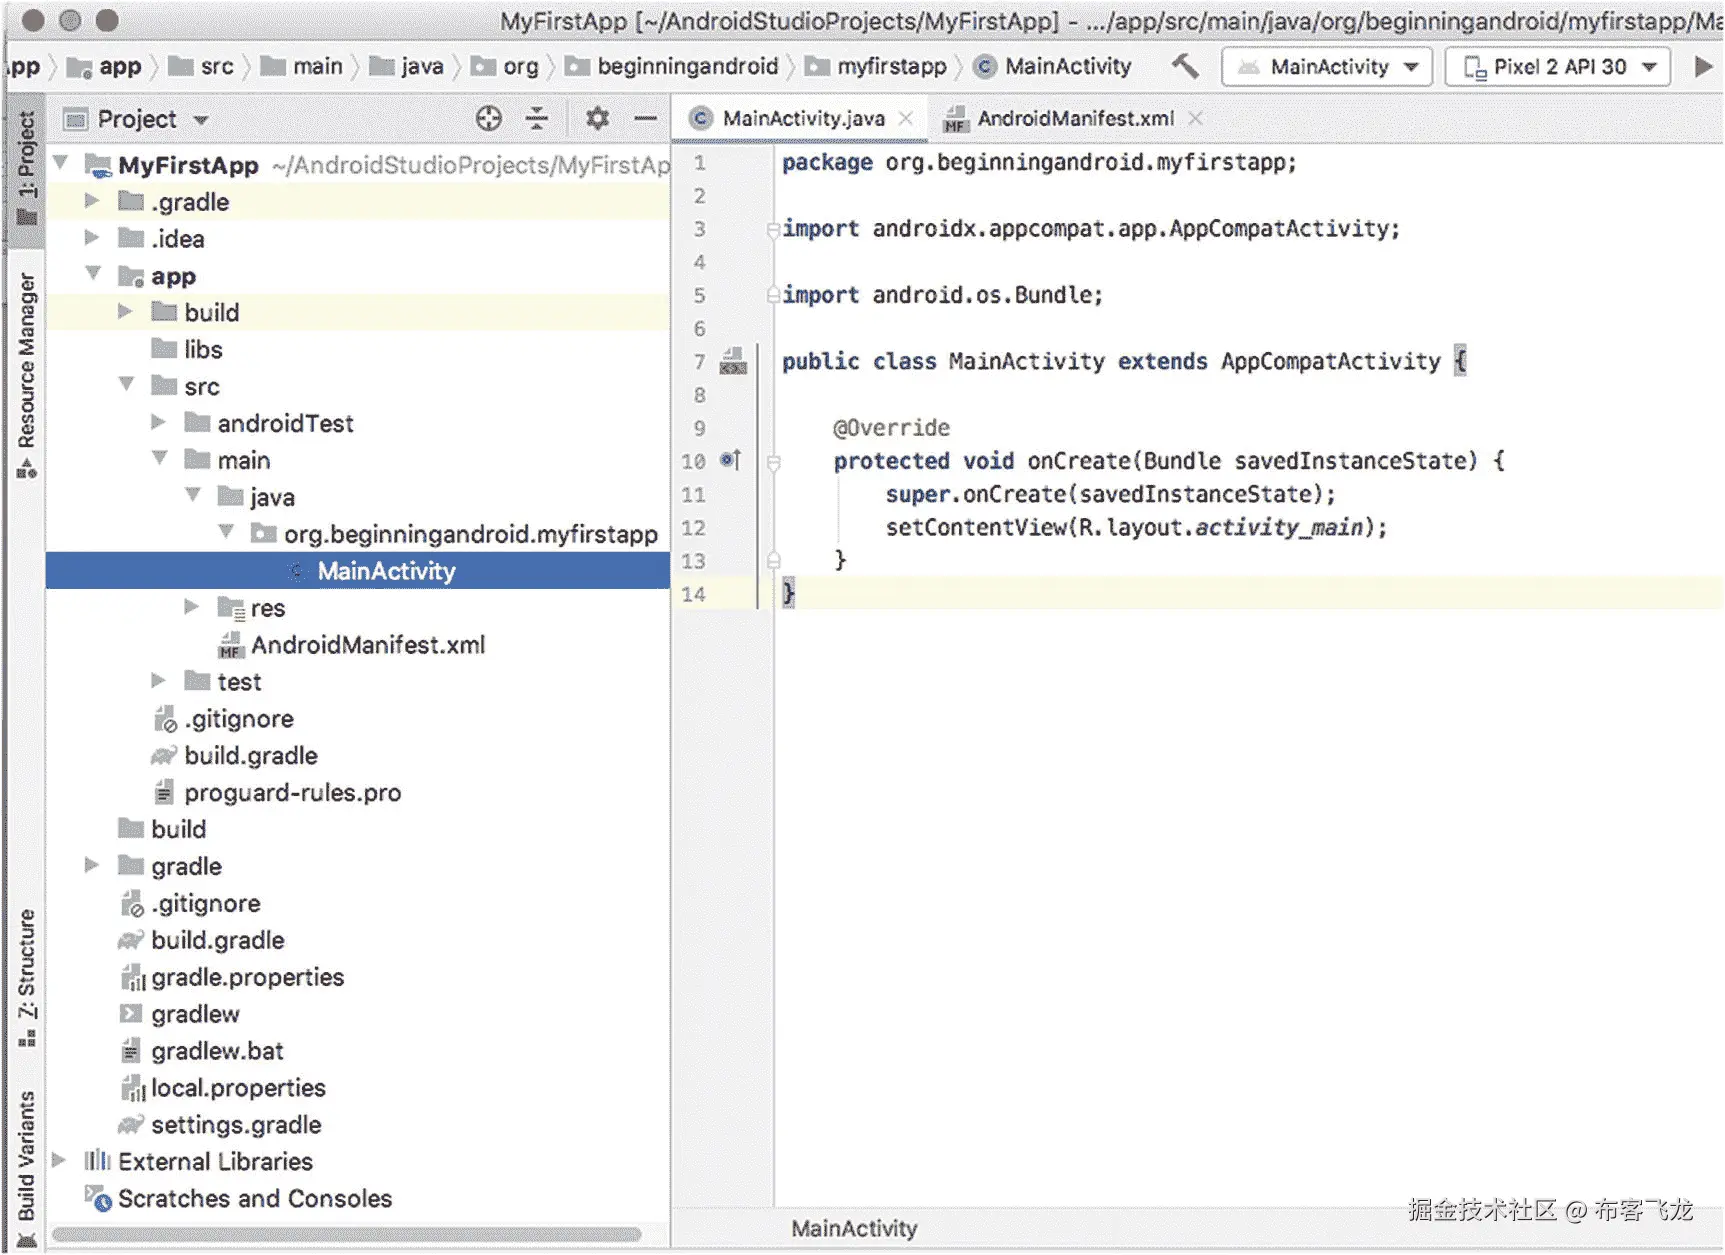Click the beginningandroid breadcrumb
Screen dimensions: 1725x1255
click(x=672, y=67)
